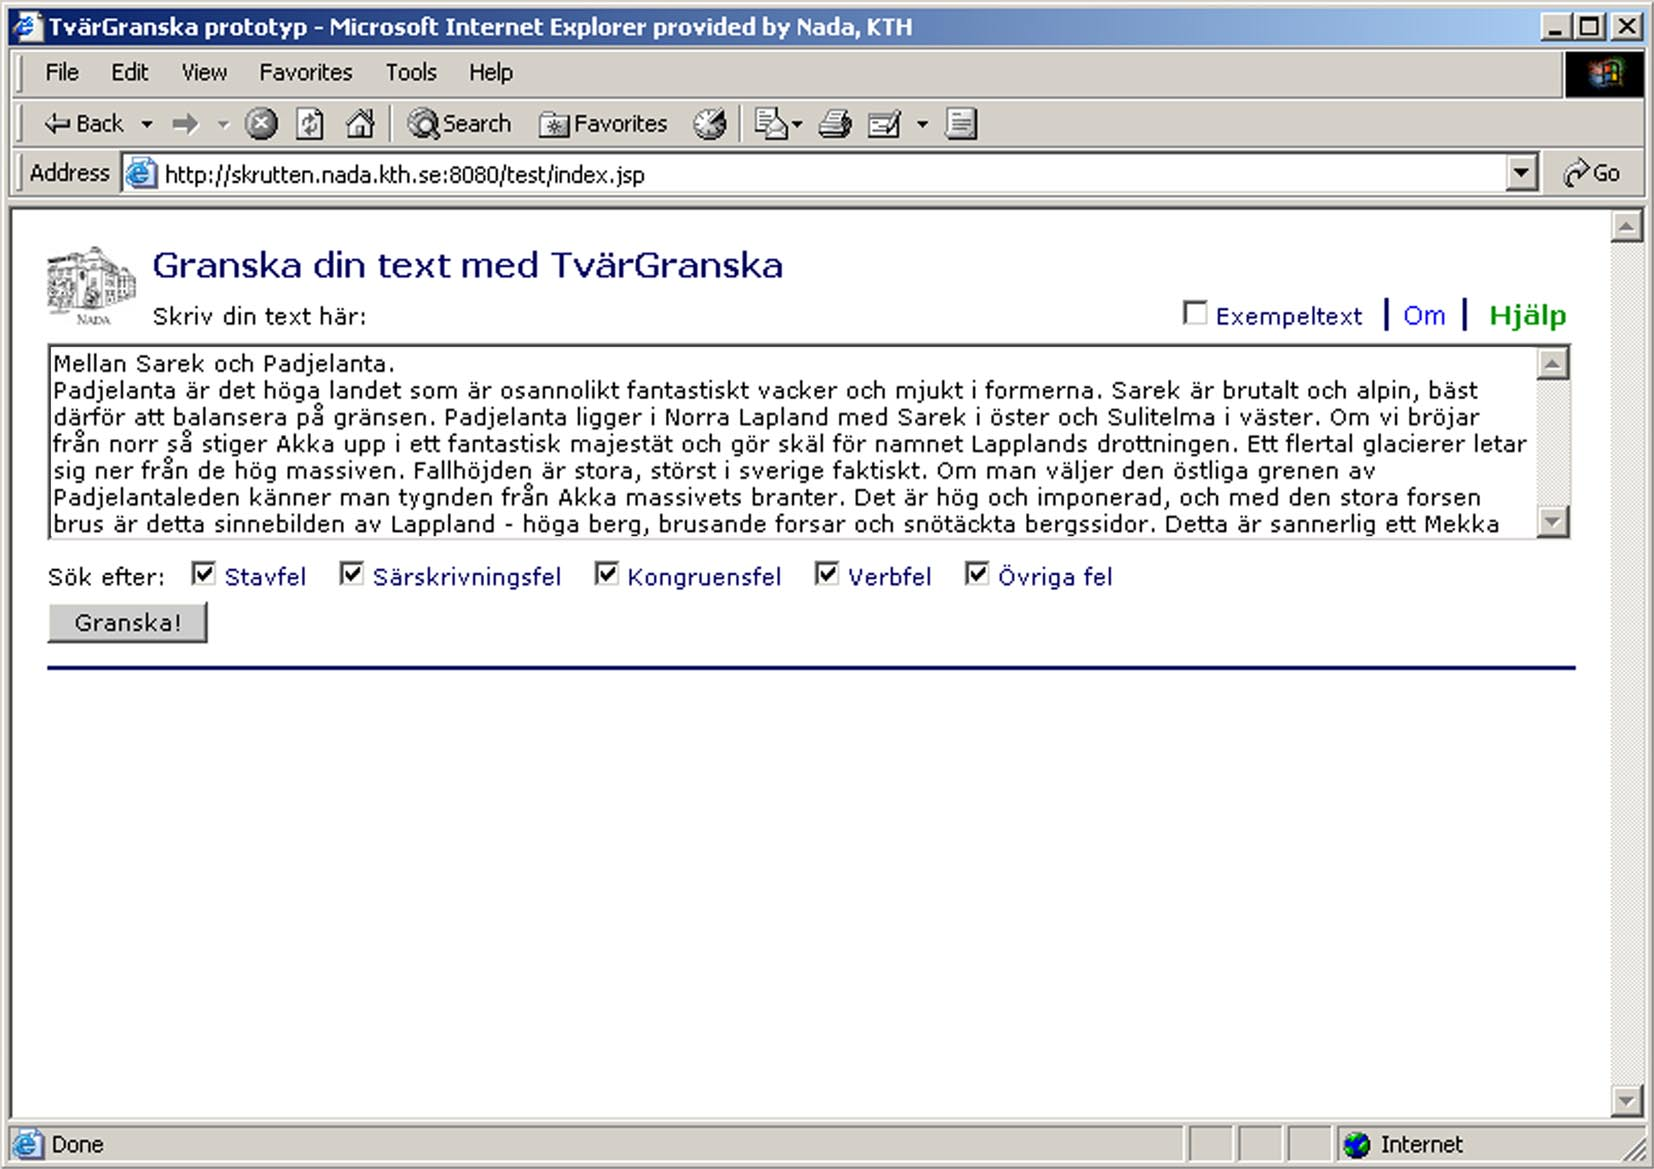Open the Tools menu
This screenshot has width=1654, height=1169.
point(411,73)
